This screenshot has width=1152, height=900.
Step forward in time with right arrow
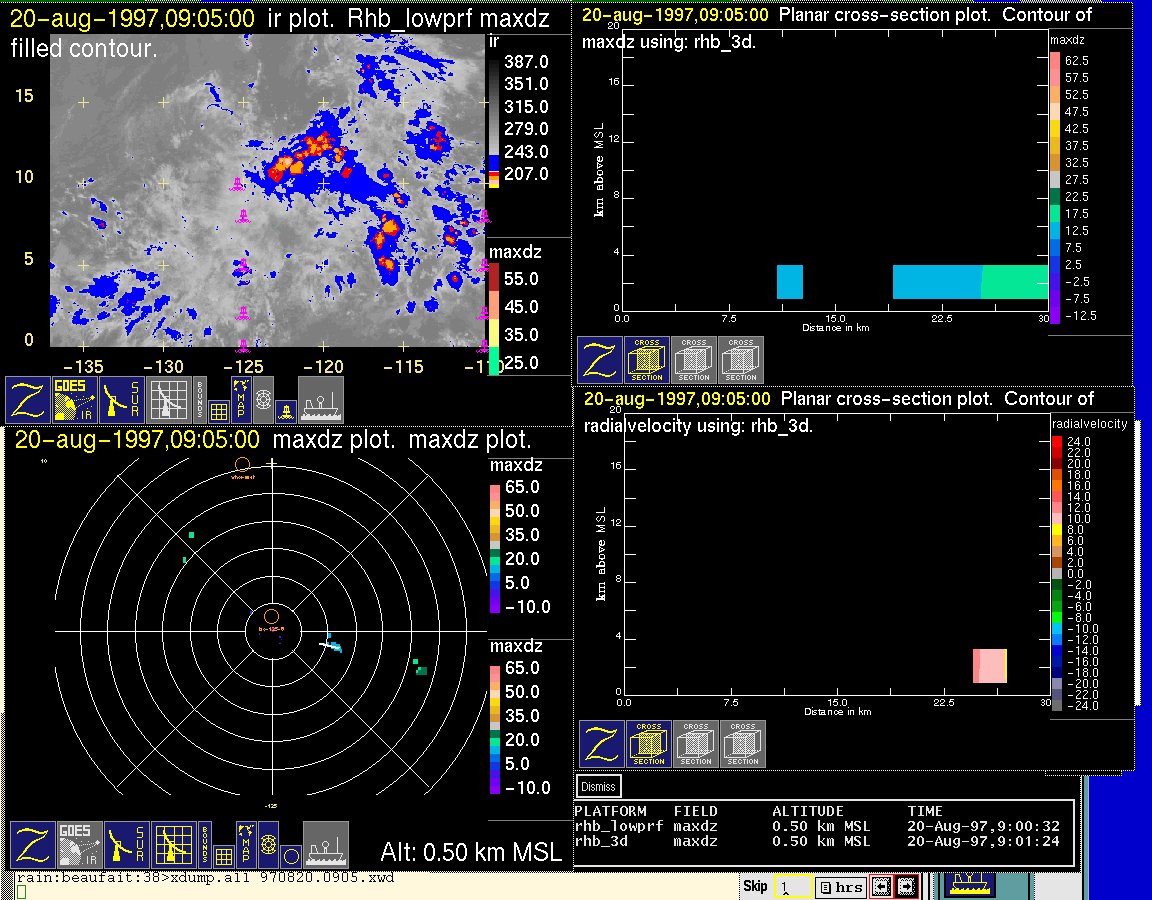click(906, 886)
